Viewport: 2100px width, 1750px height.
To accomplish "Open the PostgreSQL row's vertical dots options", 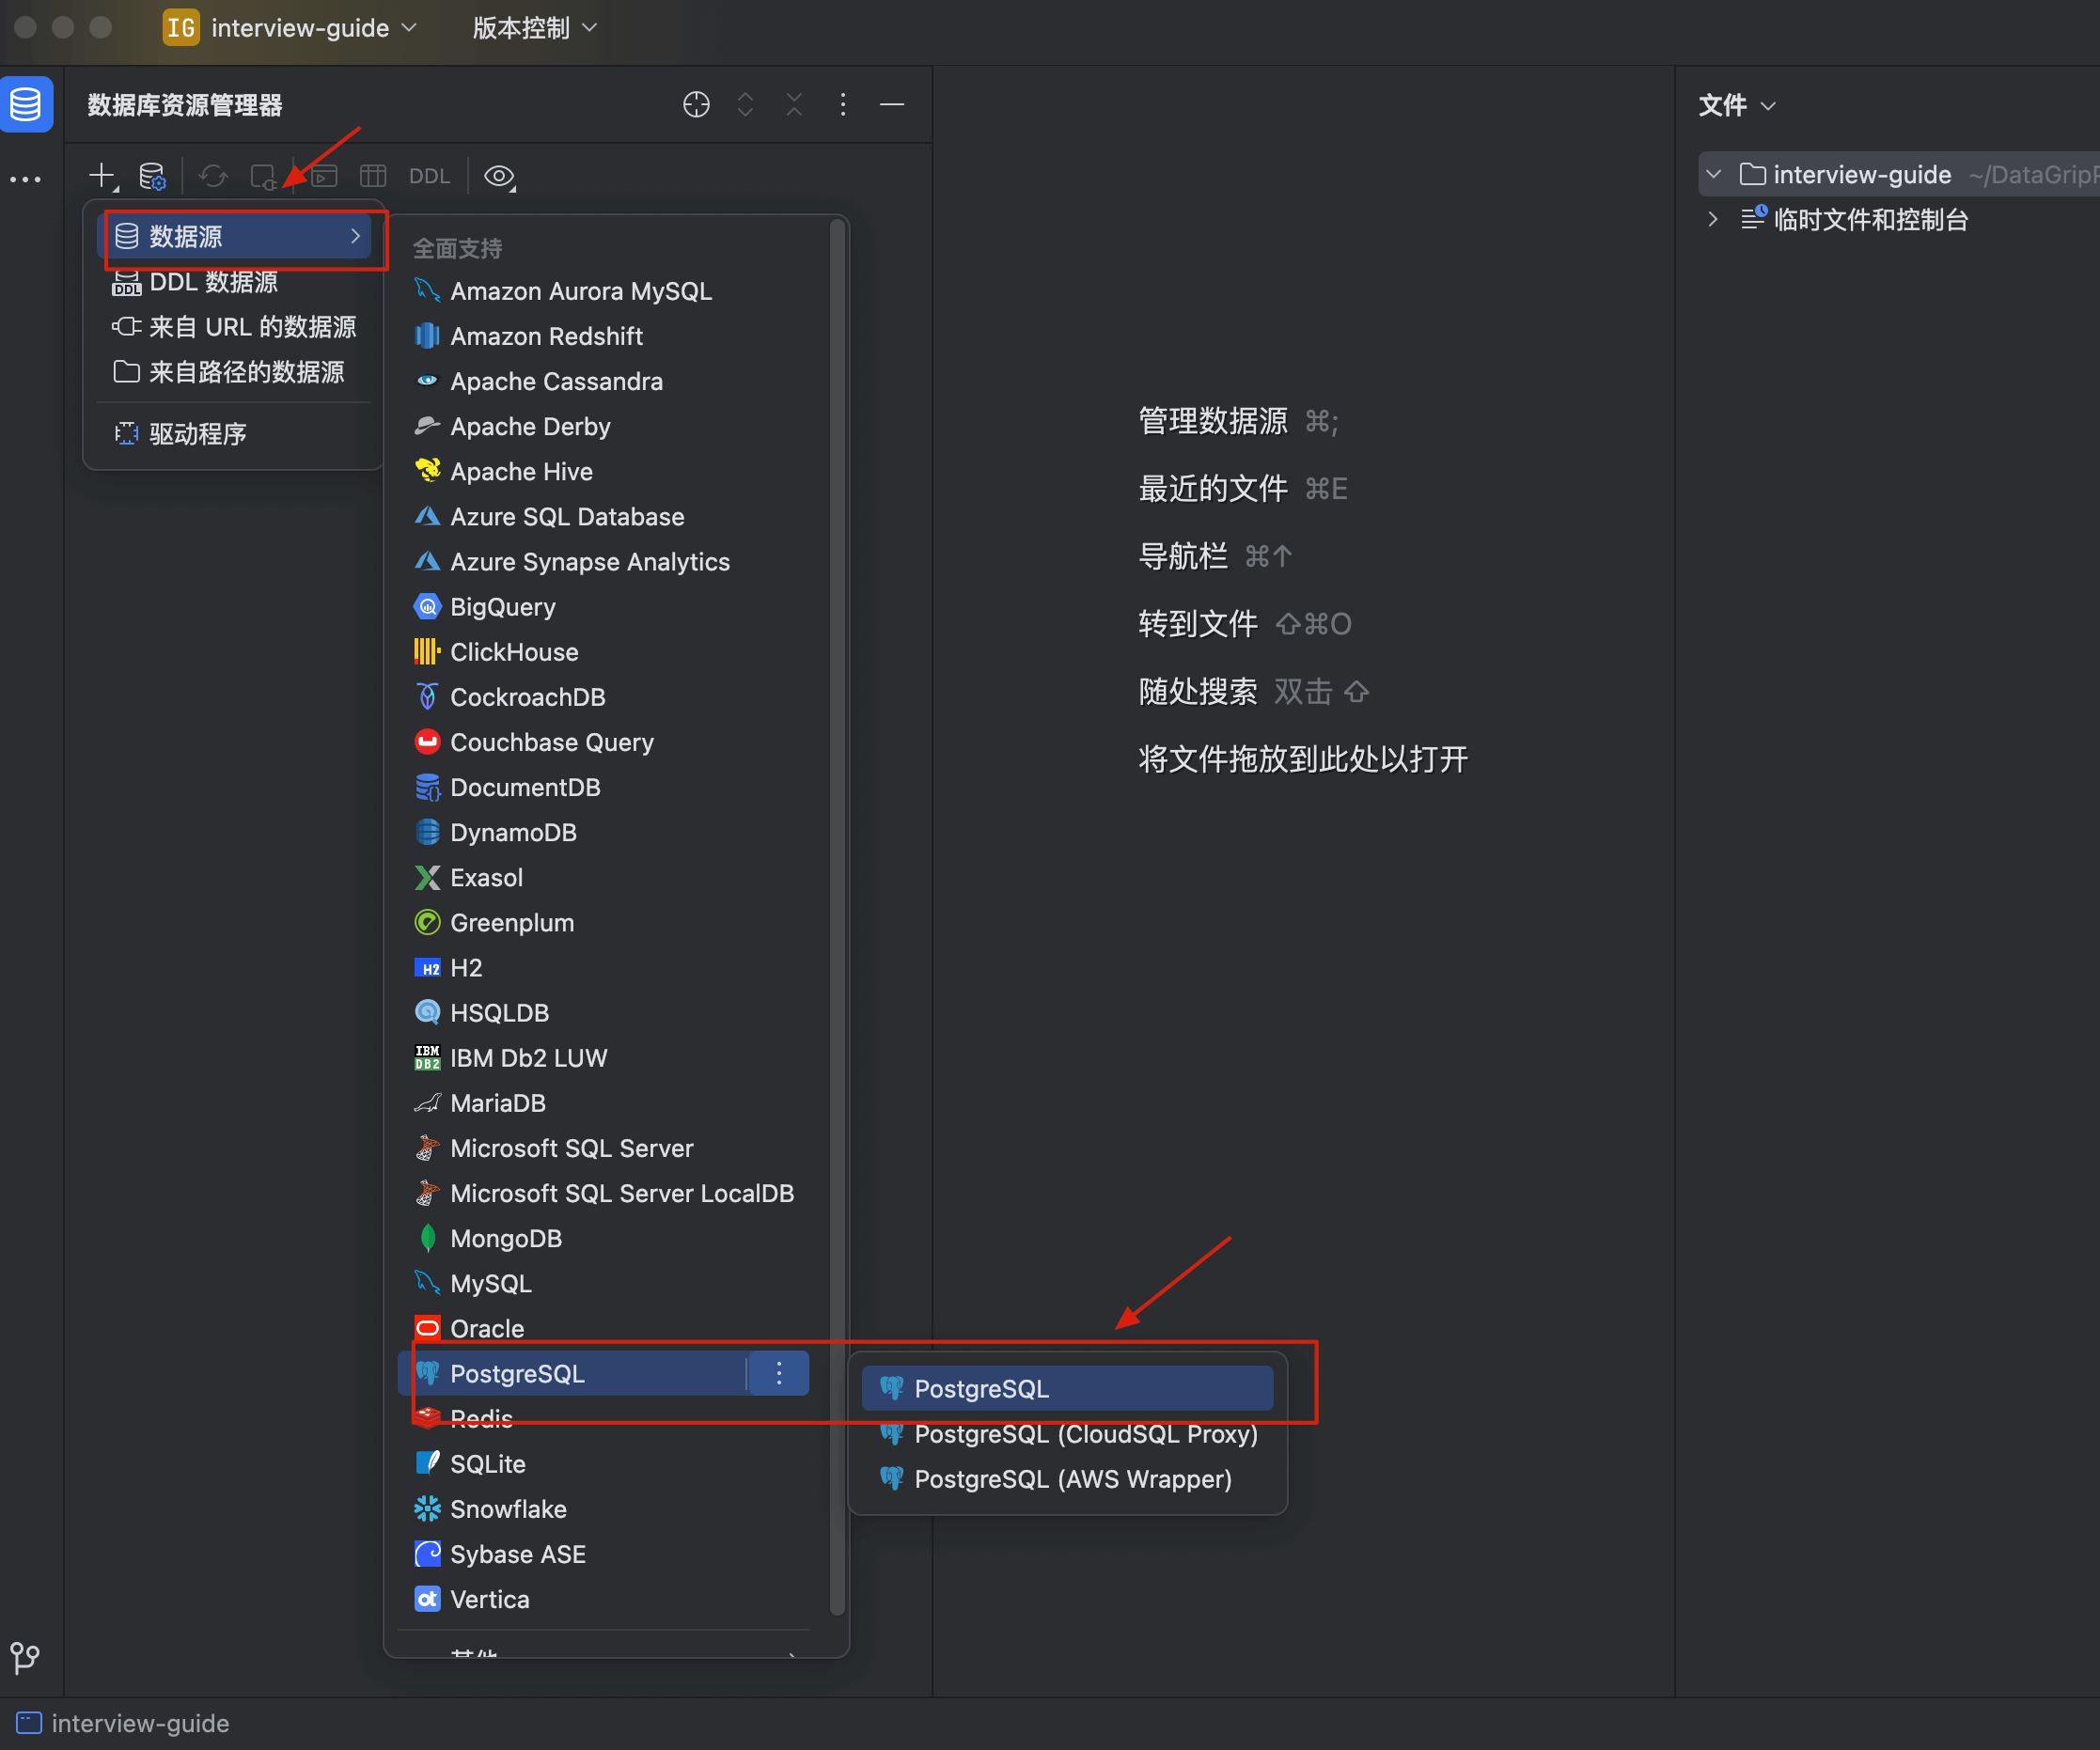I will (779, 1373).
